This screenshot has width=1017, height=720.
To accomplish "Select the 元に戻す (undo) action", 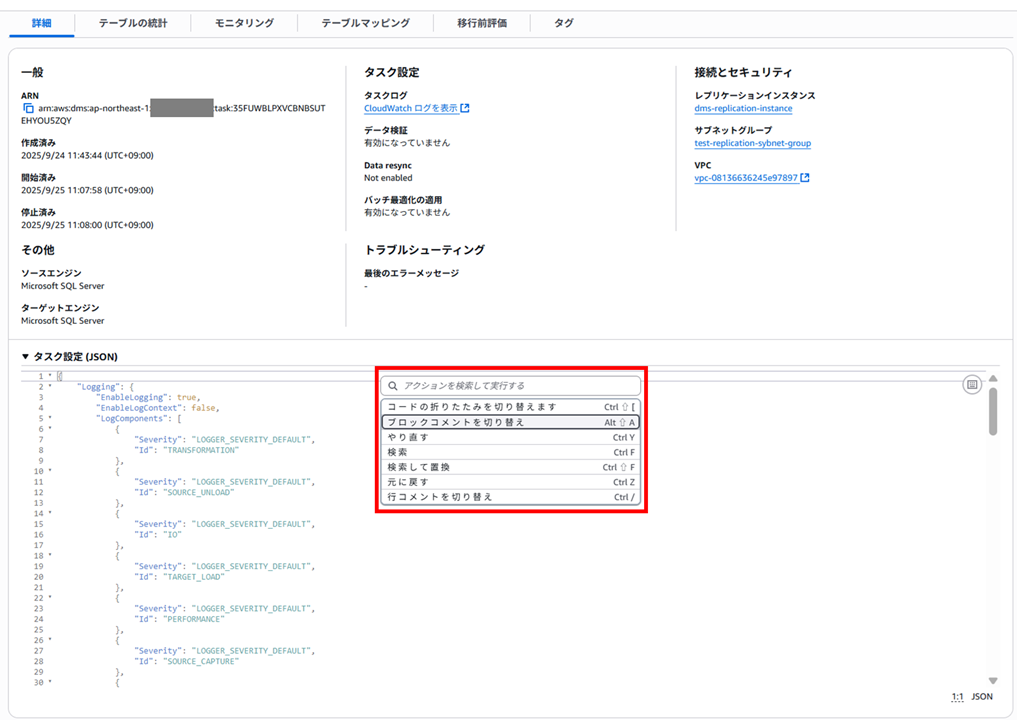I will (510, 482).
